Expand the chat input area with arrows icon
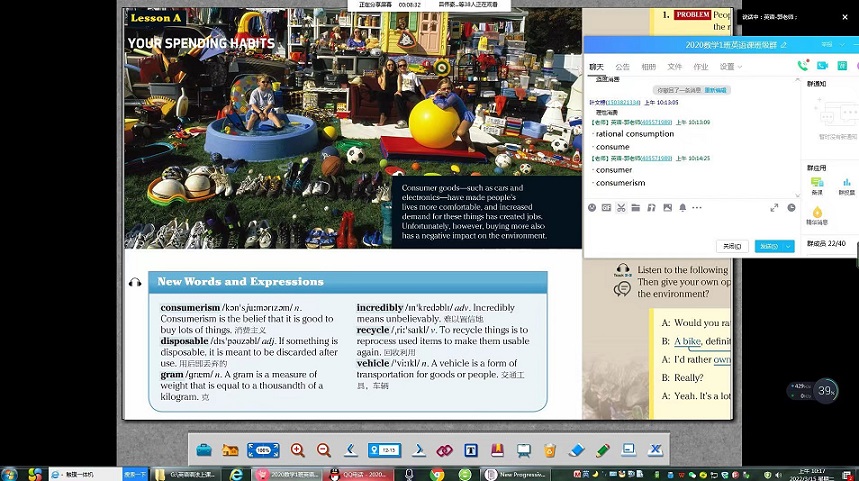Viewport: 859px width, 481px height. tap(774, 208)
